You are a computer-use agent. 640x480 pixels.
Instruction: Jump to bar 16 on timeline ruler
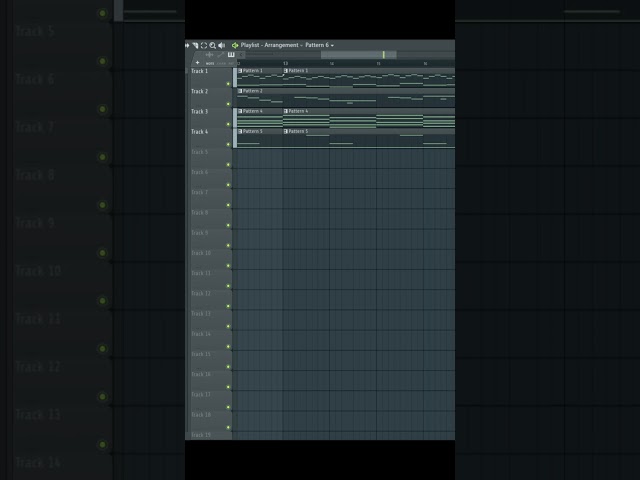click(x=425, y=63)
